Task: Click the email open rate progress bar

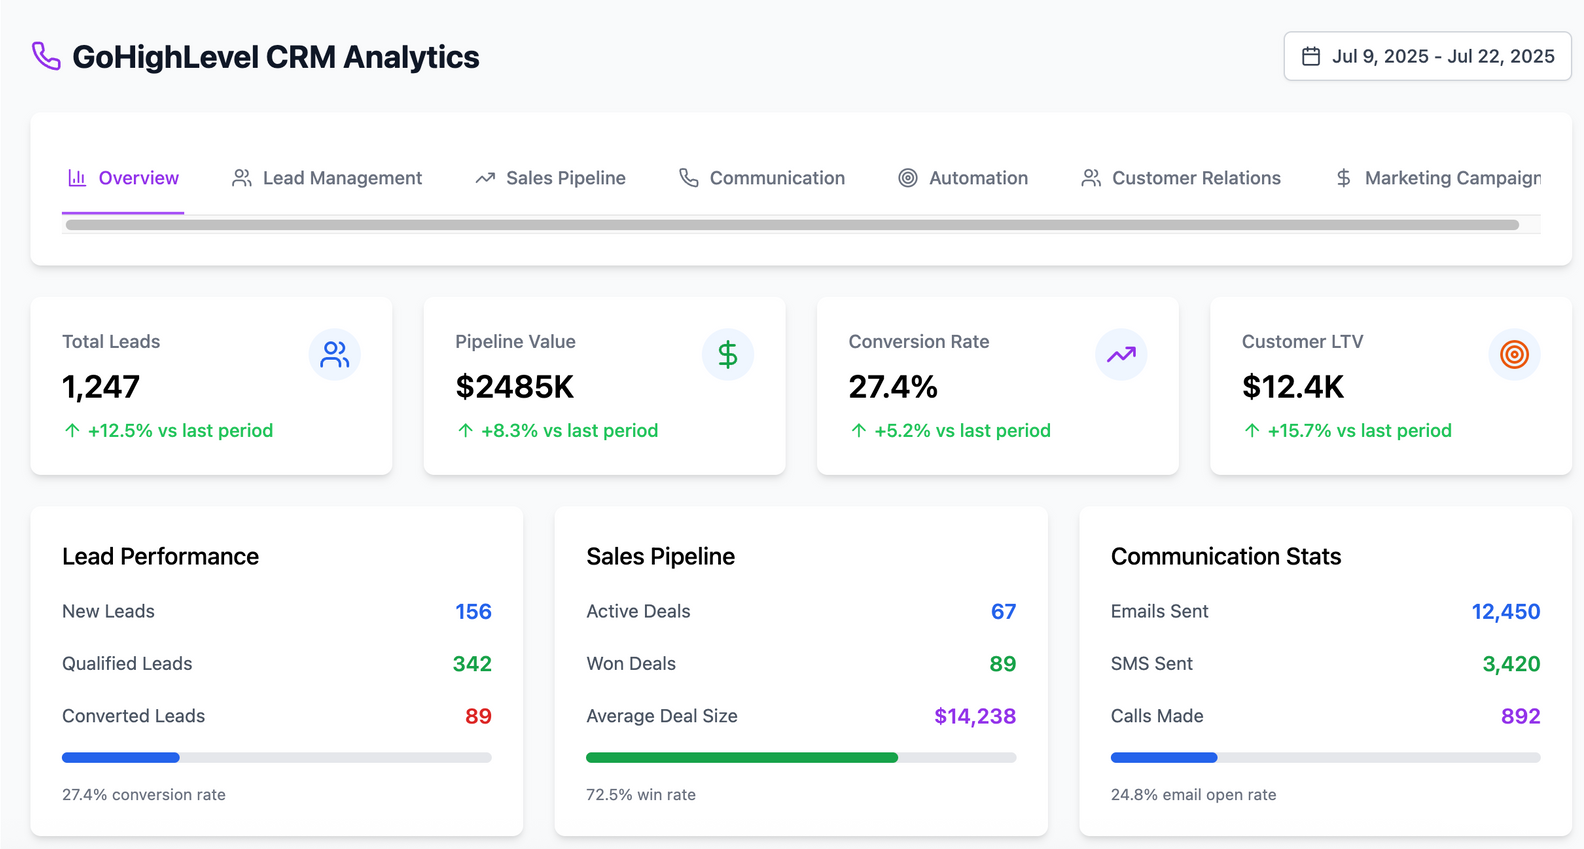Action: point(1325,758)
